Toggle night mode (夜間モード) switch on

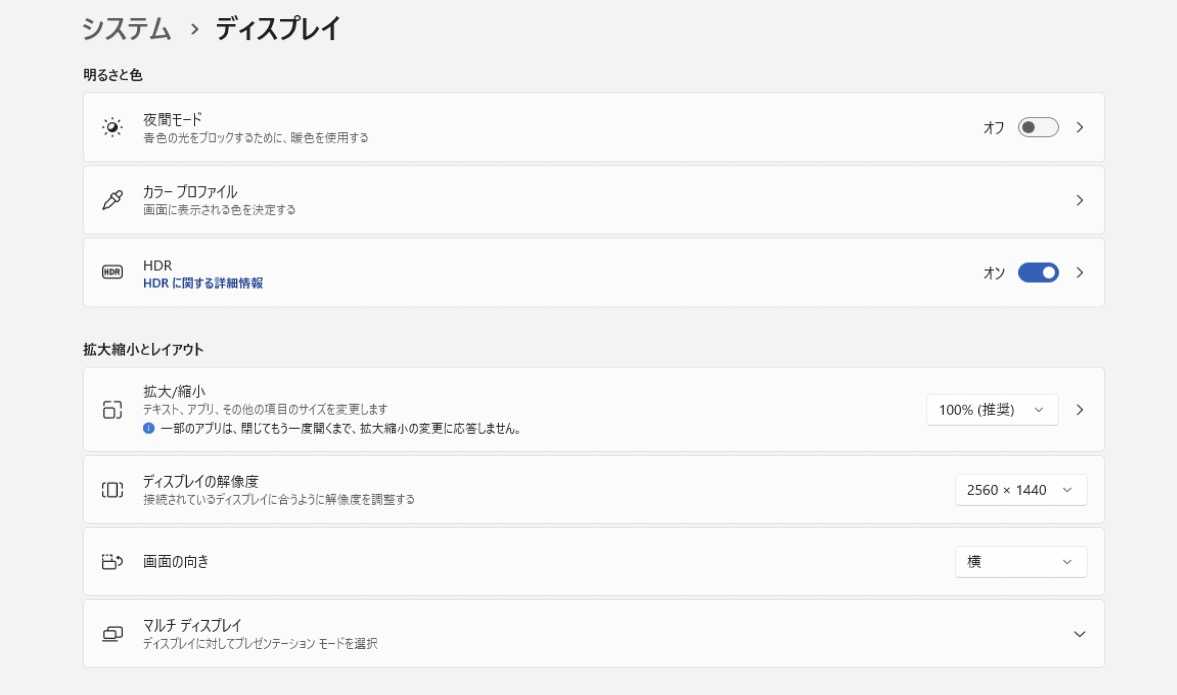1038,128
